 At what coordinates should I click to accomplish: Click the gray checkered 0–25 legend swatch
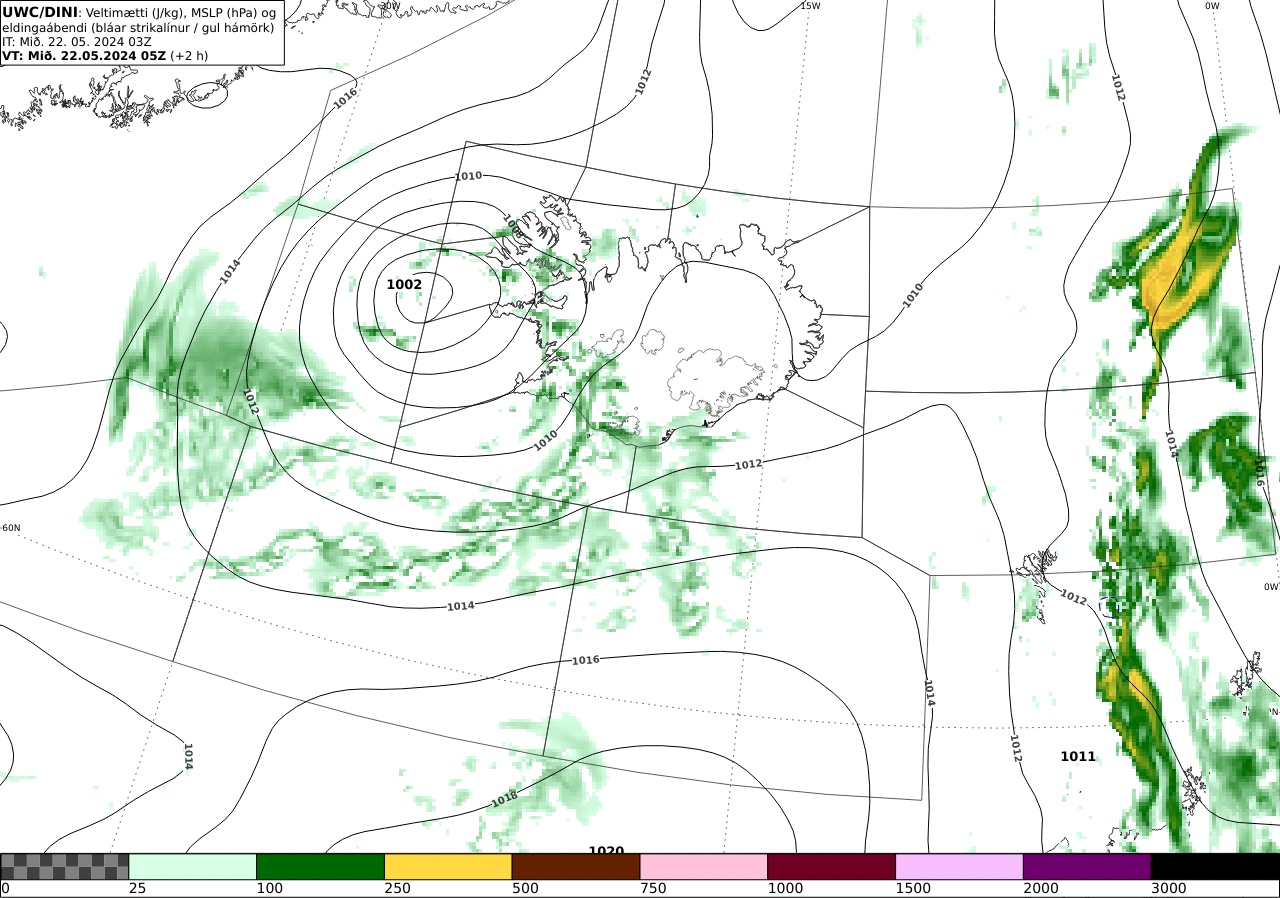click(x=65, y=866)
